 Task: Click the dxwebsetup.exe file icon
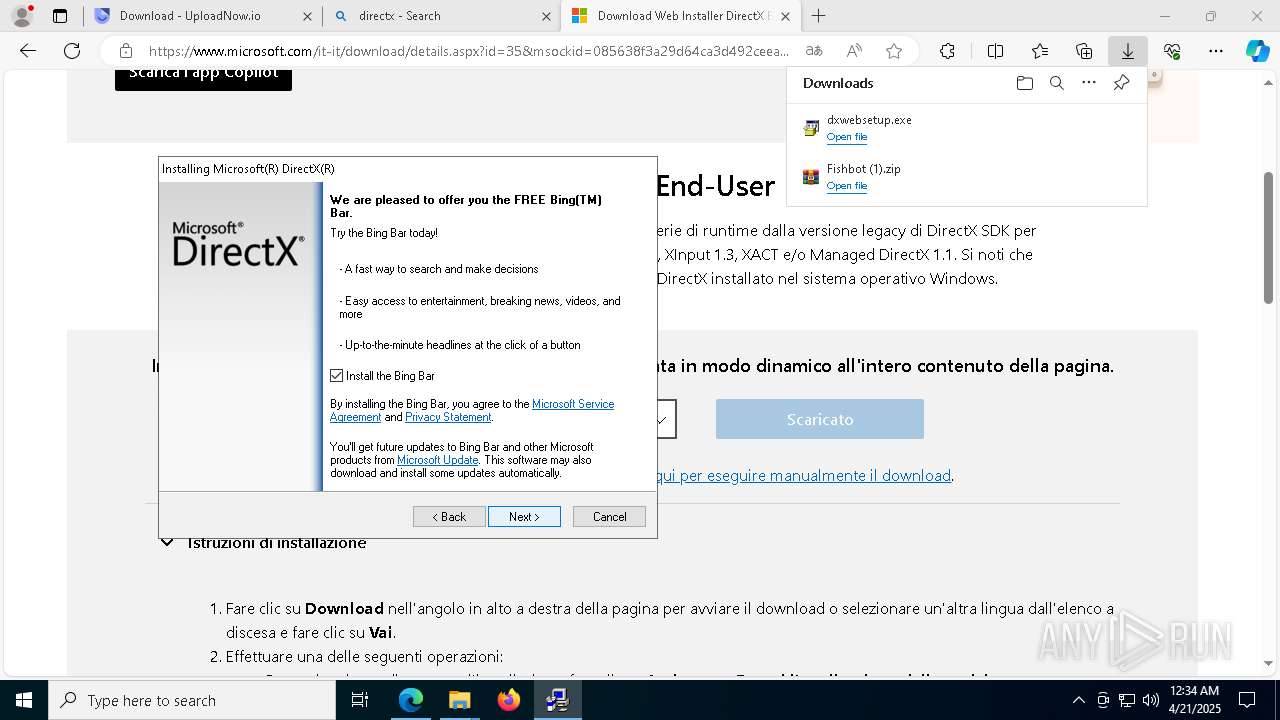[811, 128]
